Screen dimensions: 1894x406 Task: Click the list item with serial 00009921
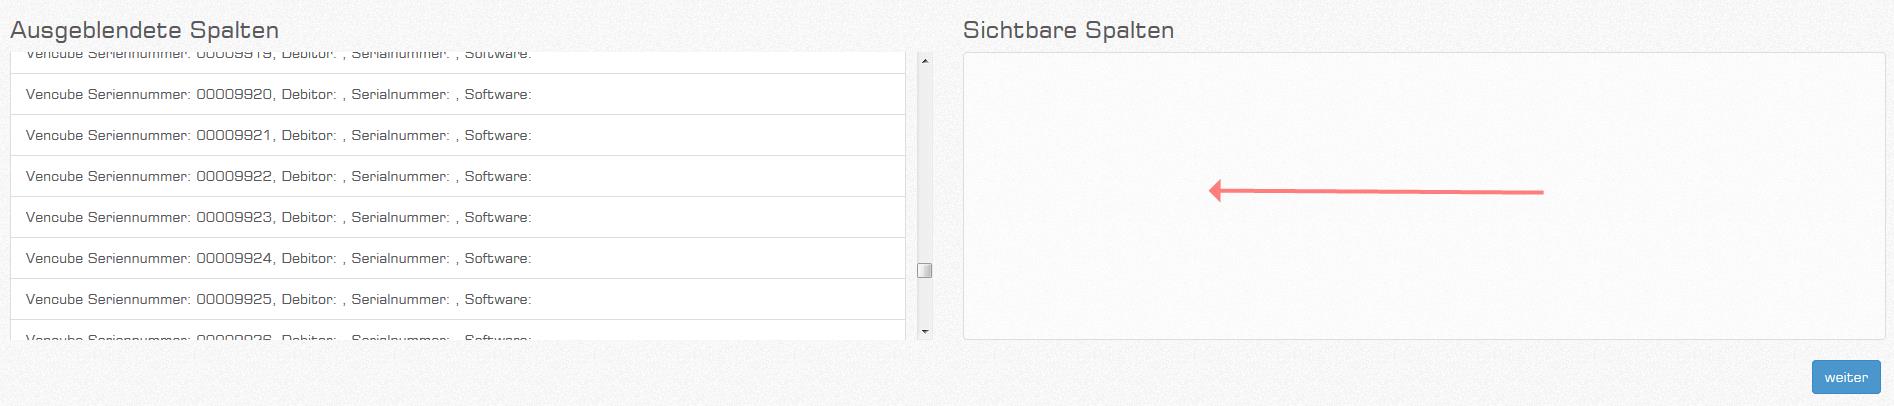coord(457,136)
